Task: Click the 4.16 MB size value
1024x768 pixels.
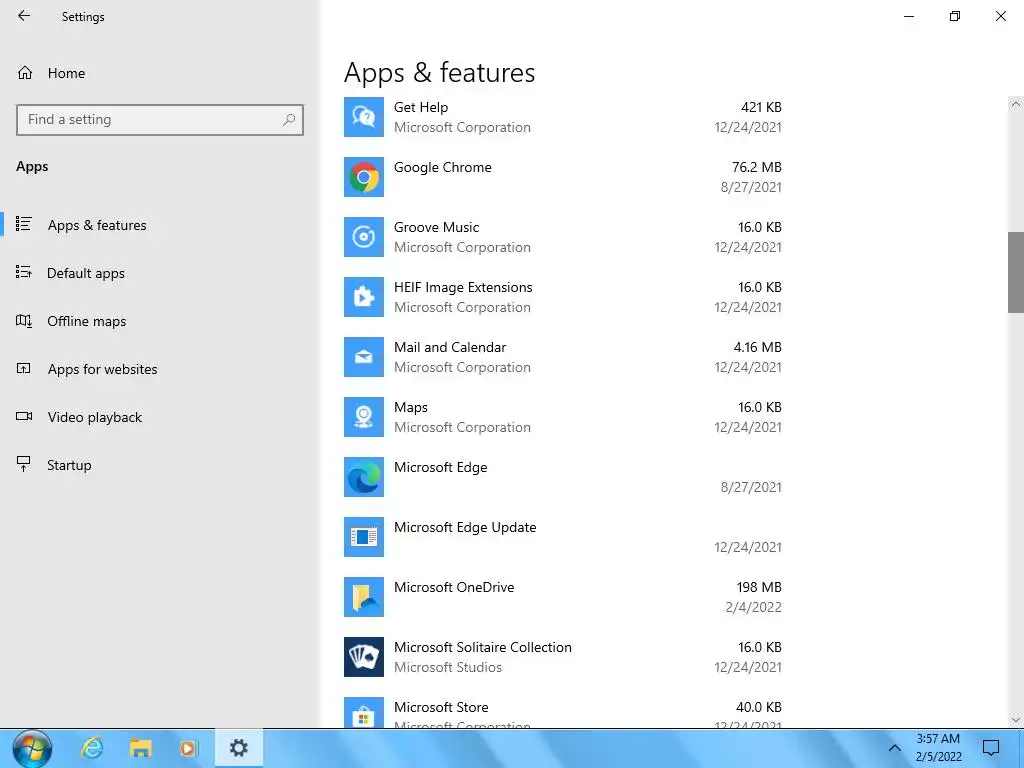Action: click(758, 347)
